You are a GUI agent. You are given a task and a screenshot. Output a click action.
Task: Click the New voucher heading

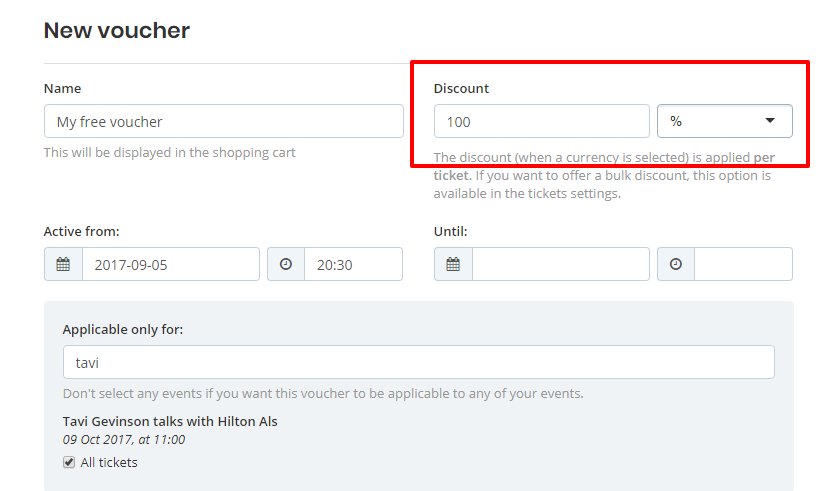click(x=117, y=30)
